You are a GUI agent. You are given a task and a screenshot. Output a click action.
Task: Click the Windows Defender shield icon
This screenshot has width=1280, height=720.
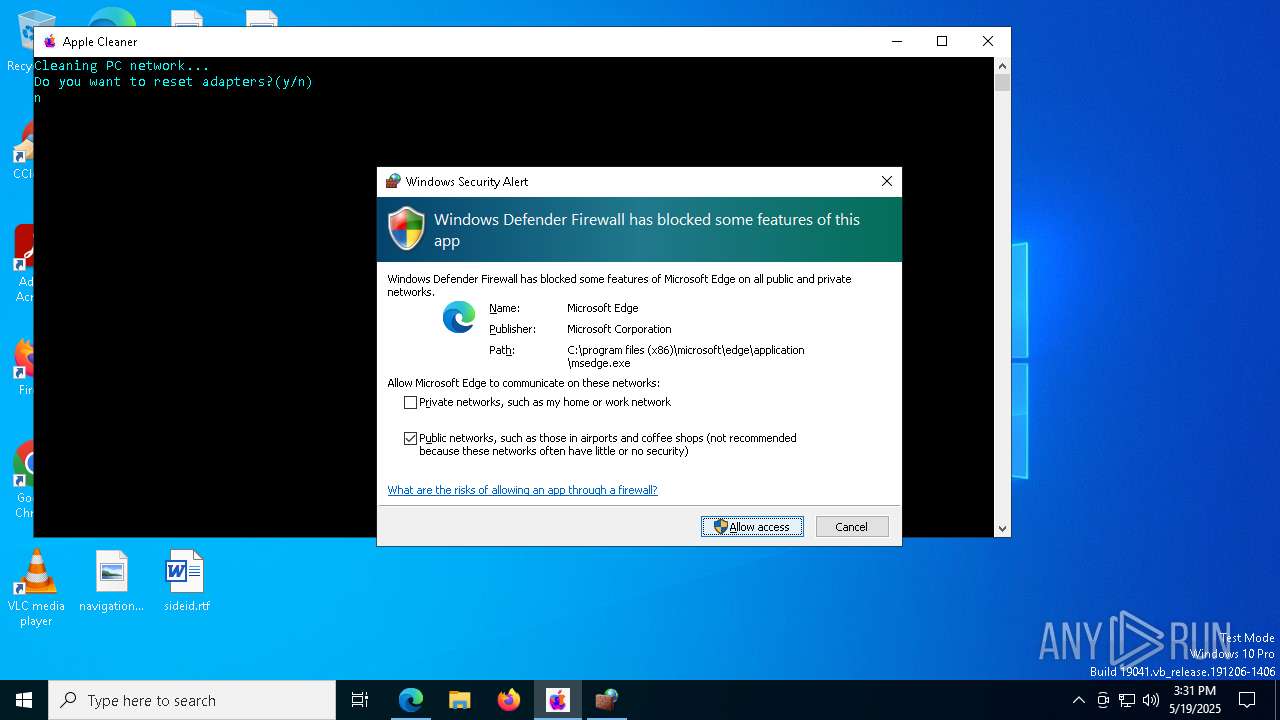406,229
